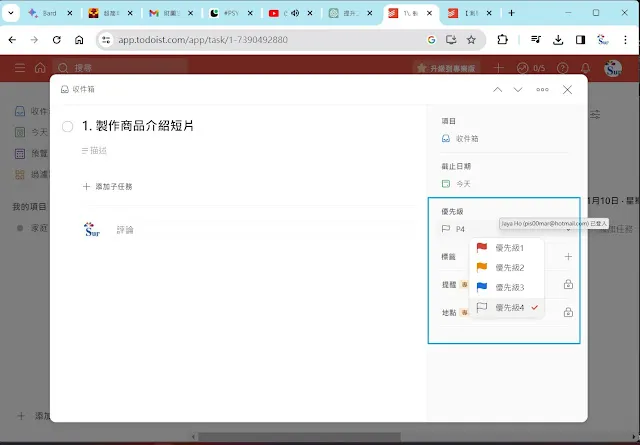640x445 pixels.
Task: Open the Chrome three-dot menu
Action: tap(625, 40)
